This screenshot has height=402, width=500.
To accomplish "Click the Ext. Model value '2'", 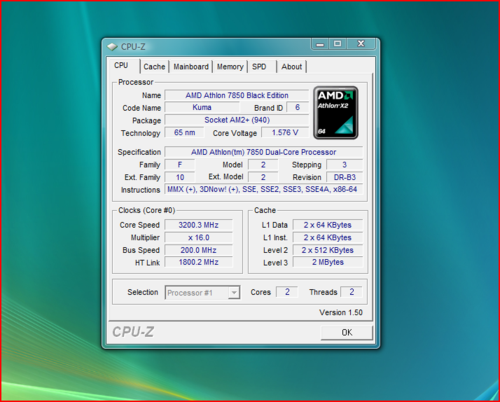I will coord(263,177).
